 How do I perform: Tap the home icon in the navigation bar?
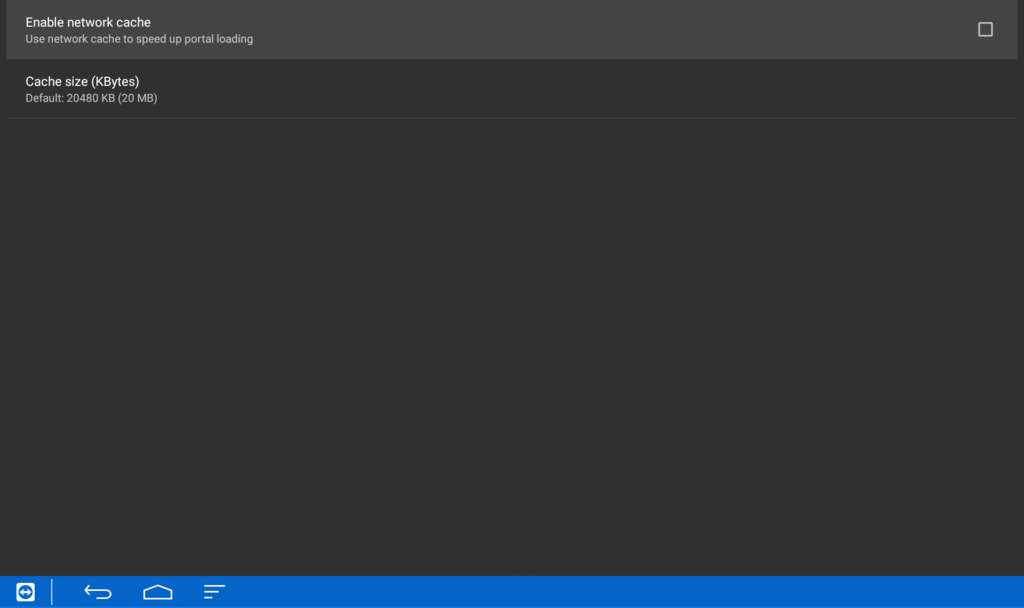tap(156, 591)
